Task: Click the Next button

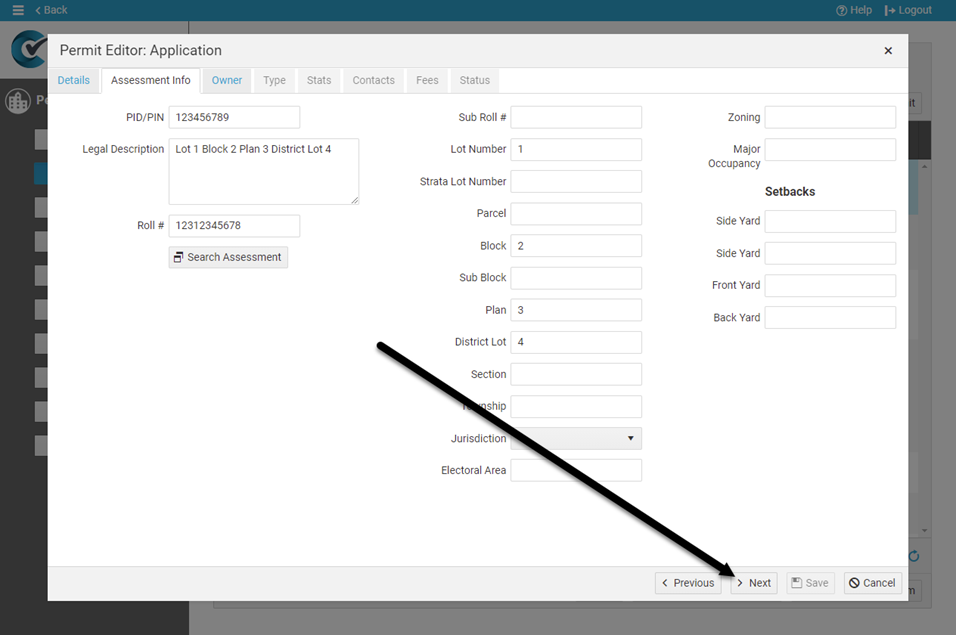Action: coord(754,583)
